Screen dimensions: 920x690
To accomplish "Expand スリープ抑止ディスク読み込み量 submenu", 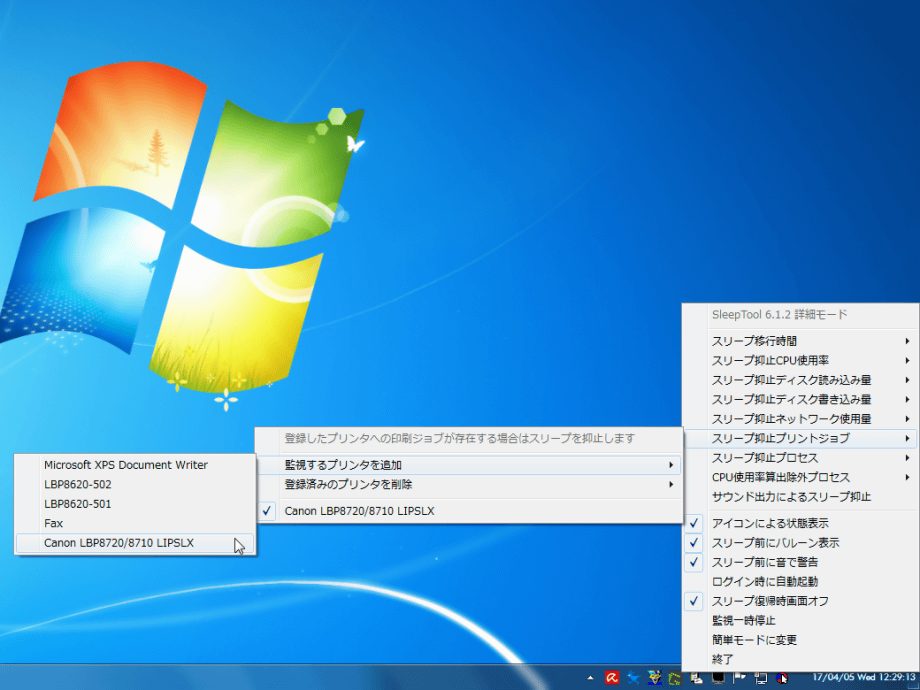I will click(800, 380).
